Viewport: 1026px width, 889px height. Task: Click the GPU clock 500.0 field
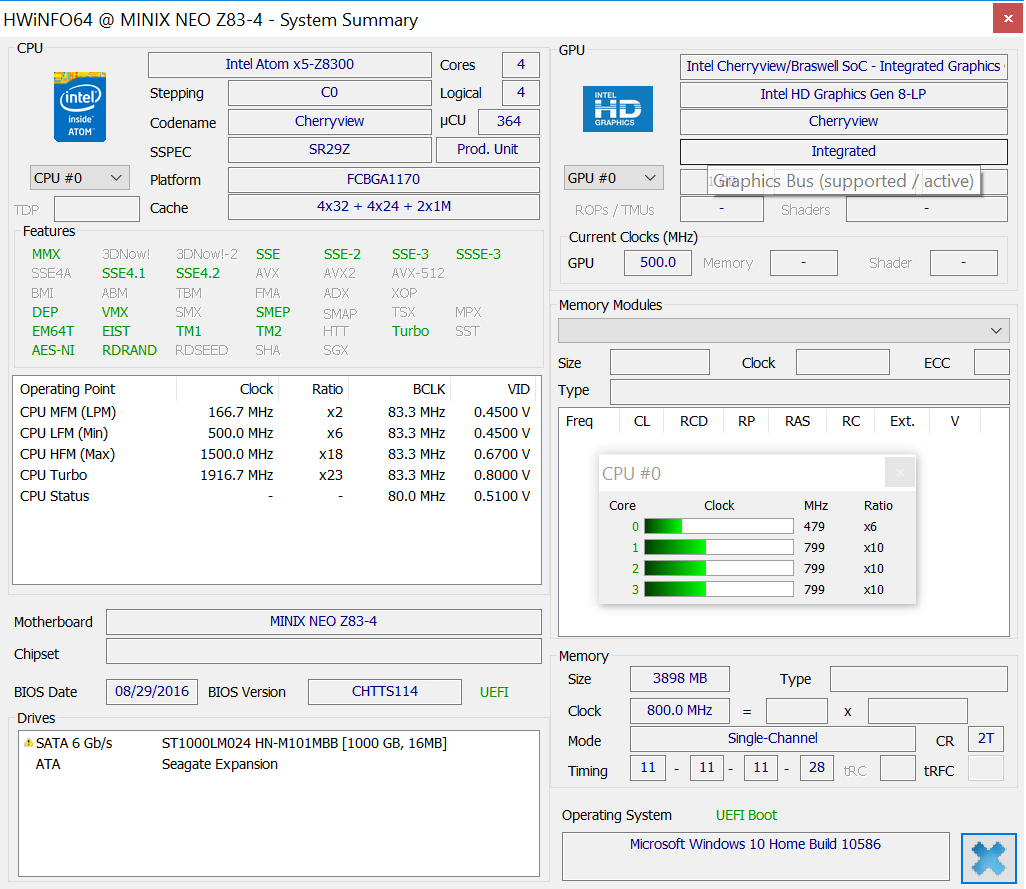click(x=658, y=262)
